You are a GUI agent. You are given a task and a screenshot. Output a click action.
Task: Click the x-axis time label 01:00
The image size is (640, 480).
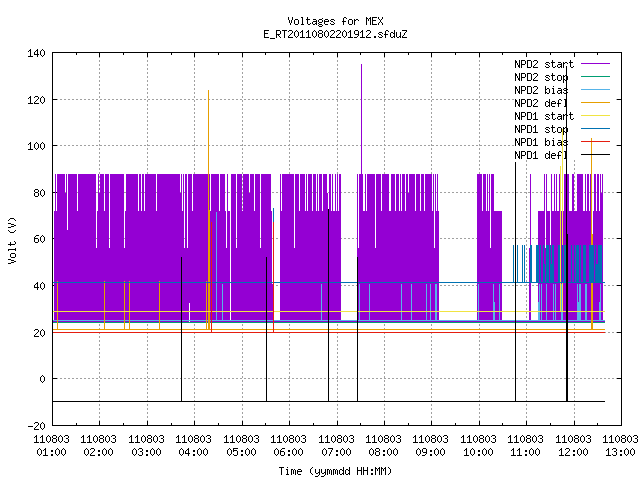tap(51, 452)
